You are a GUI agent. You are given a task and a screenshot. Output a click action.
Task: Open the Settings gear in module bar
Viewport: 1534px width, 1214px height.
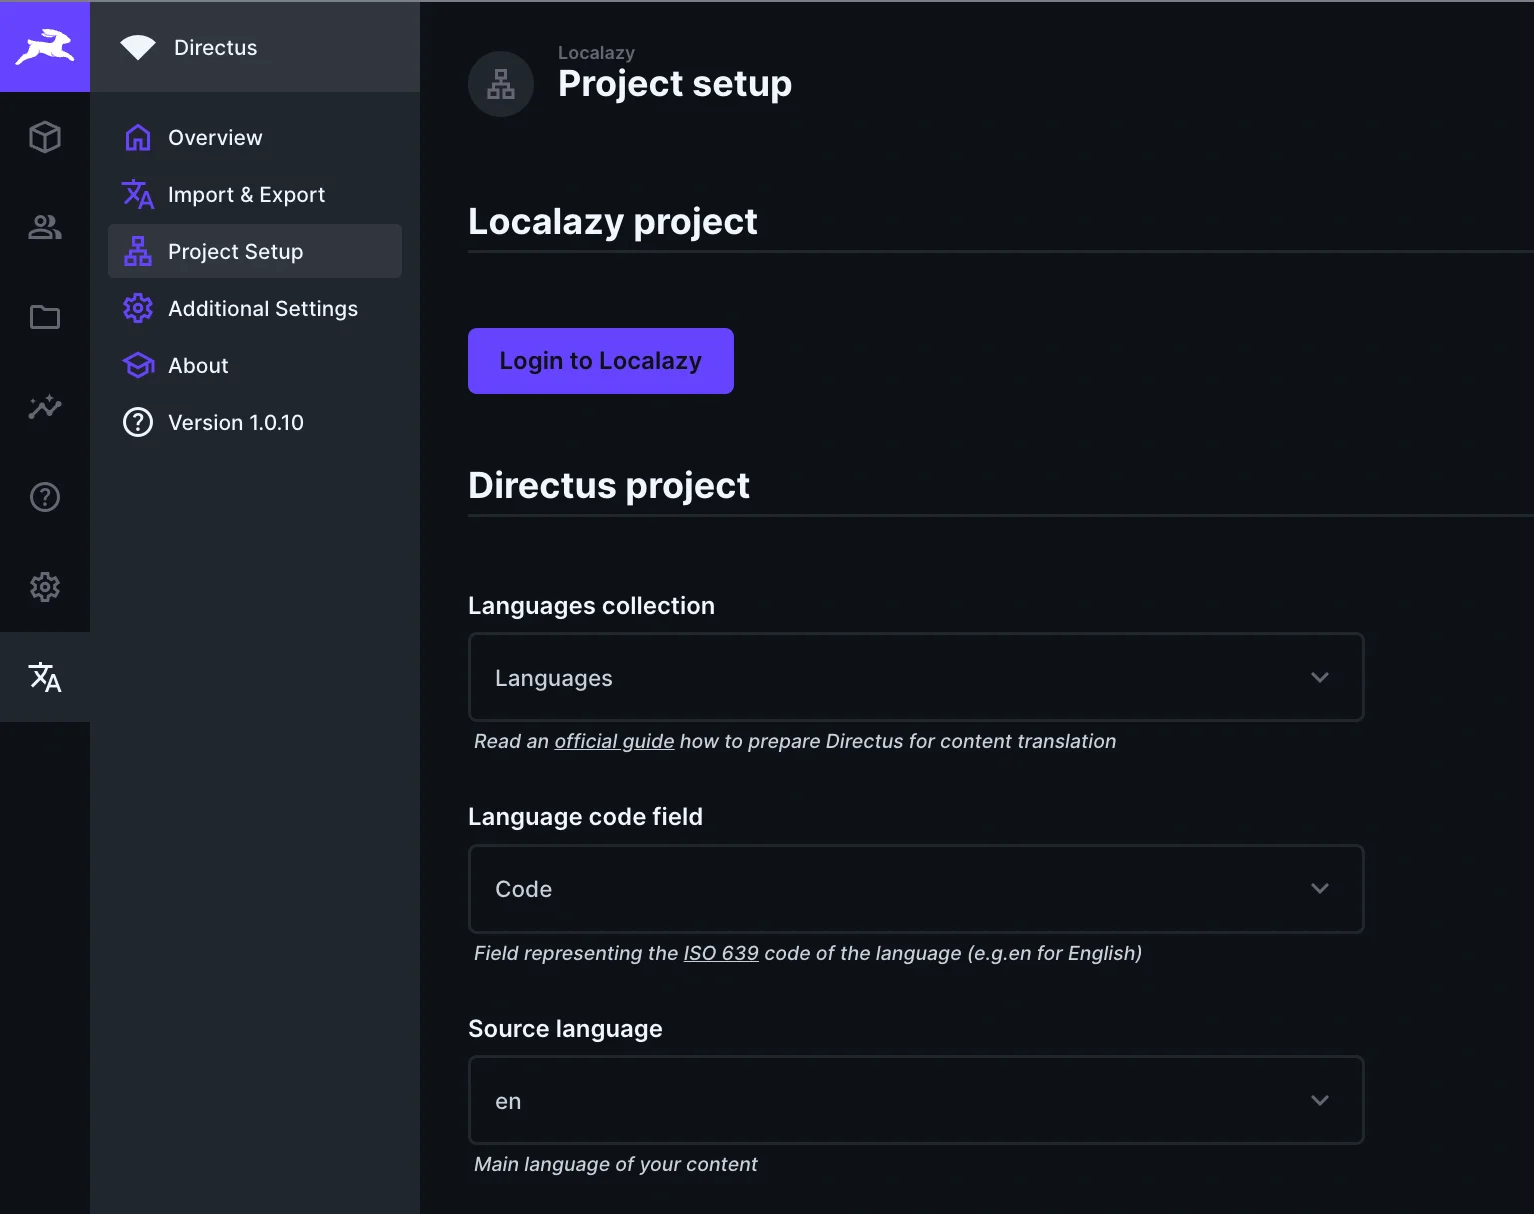pos(45,587)
